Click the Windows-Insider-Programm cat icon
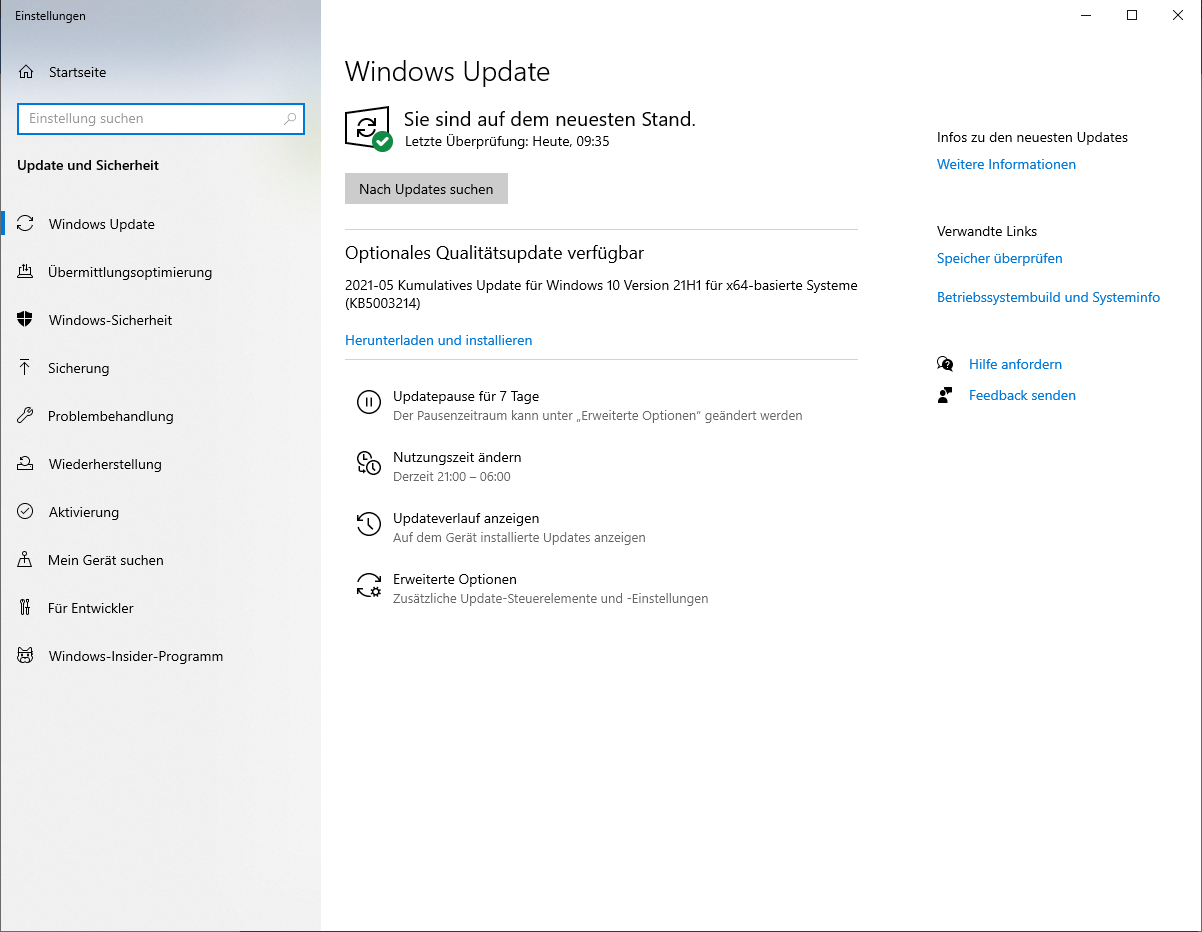The width and height of the screenshot is (1202, 932). coord(26,656)
